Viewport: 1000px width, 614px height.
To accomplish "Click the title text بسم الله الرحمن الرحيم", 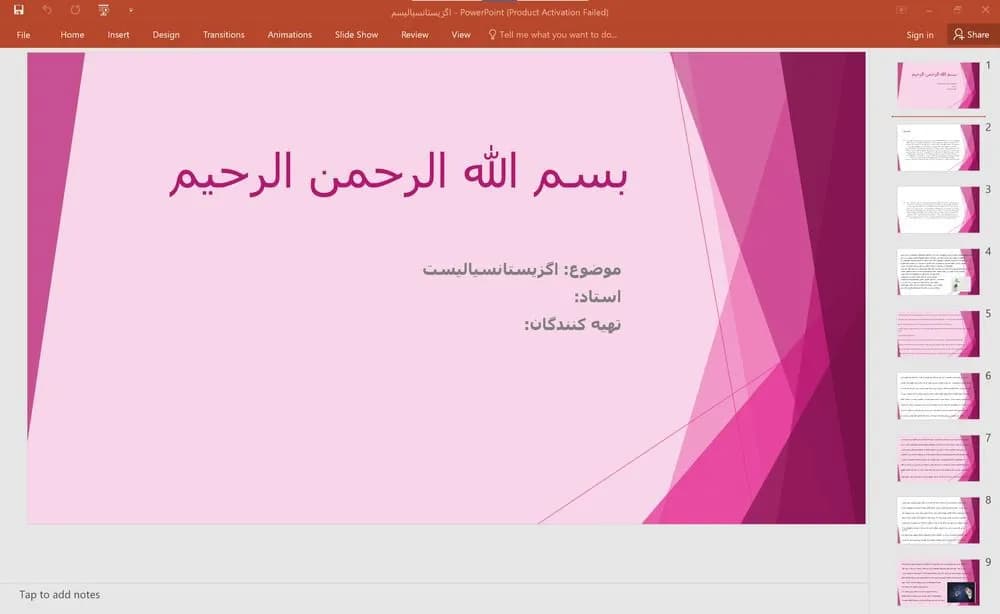I will [398, 172].
